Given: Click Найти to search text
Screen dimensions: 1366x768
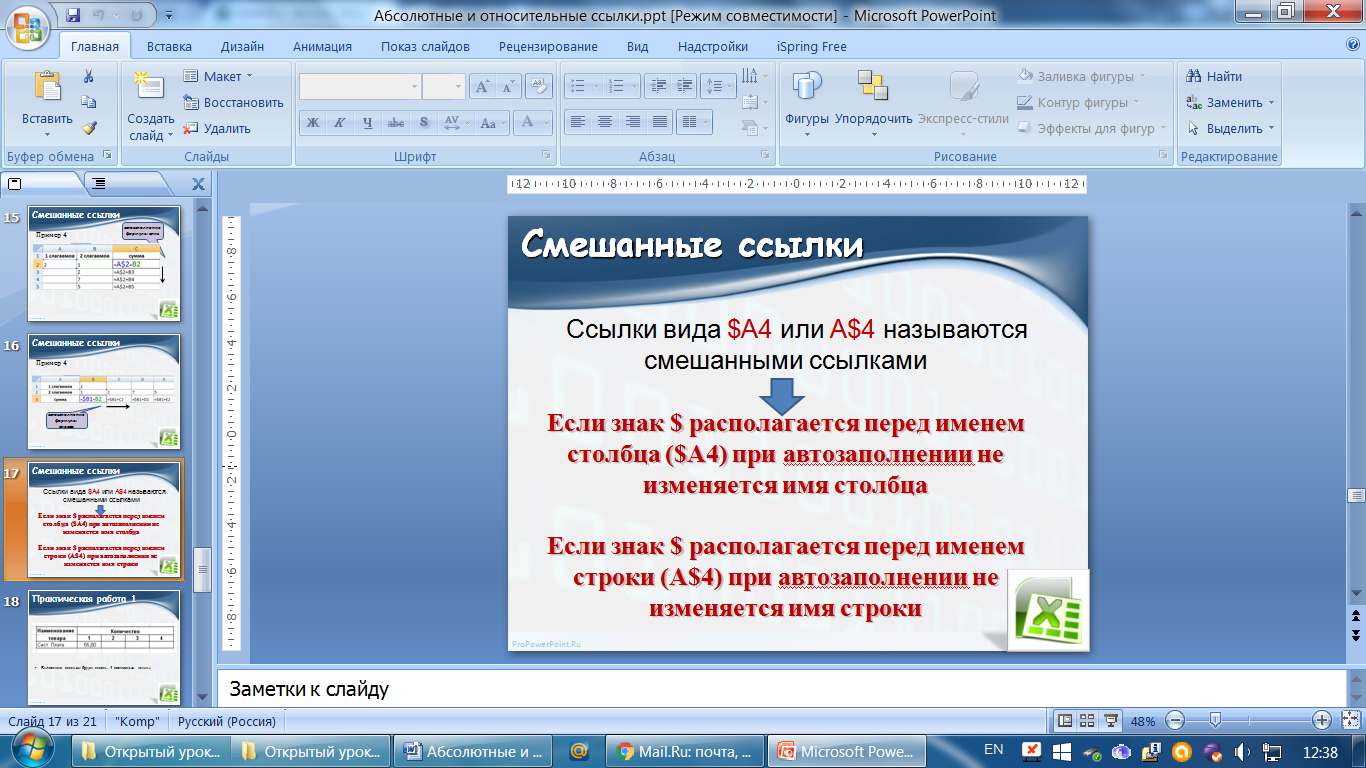Looking at the screenshot, I should tap(1214, 76).
